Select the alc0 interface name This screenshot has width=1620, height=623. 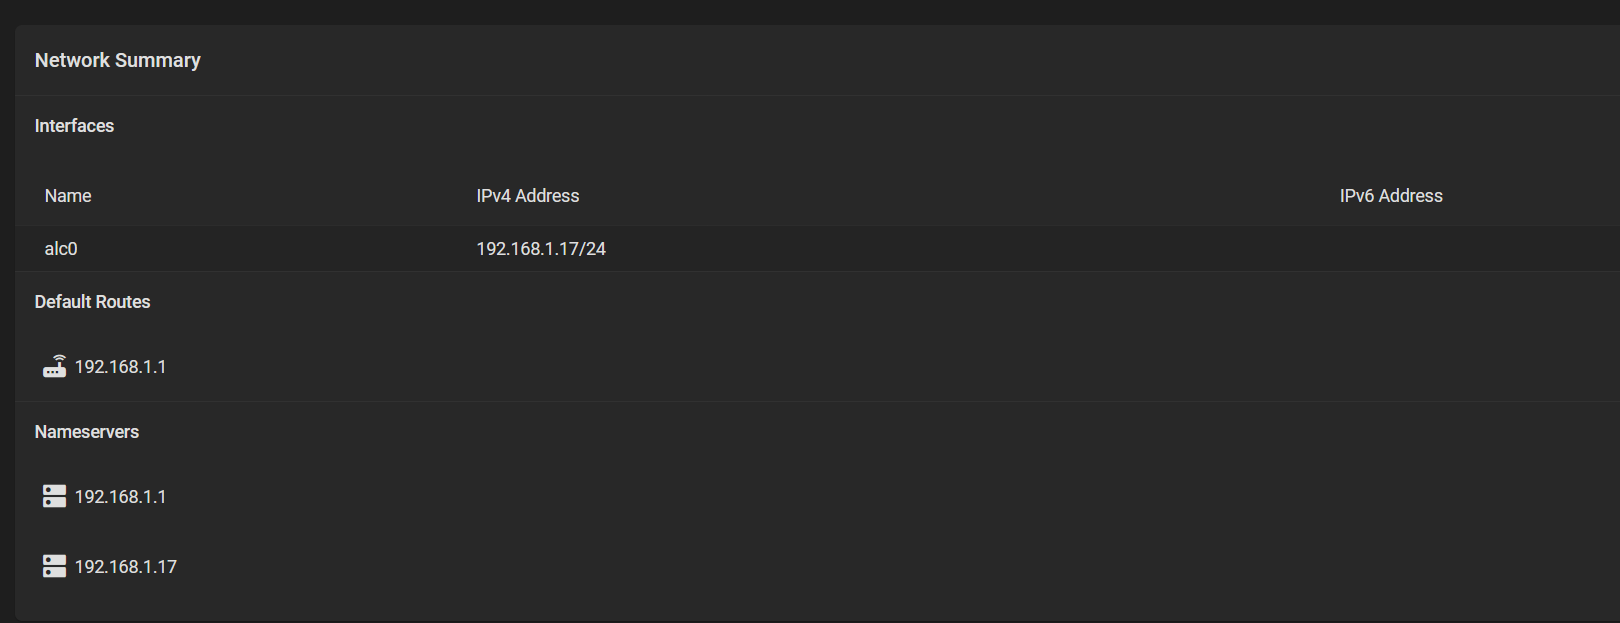pyautogui.click(x=61, y=249)
